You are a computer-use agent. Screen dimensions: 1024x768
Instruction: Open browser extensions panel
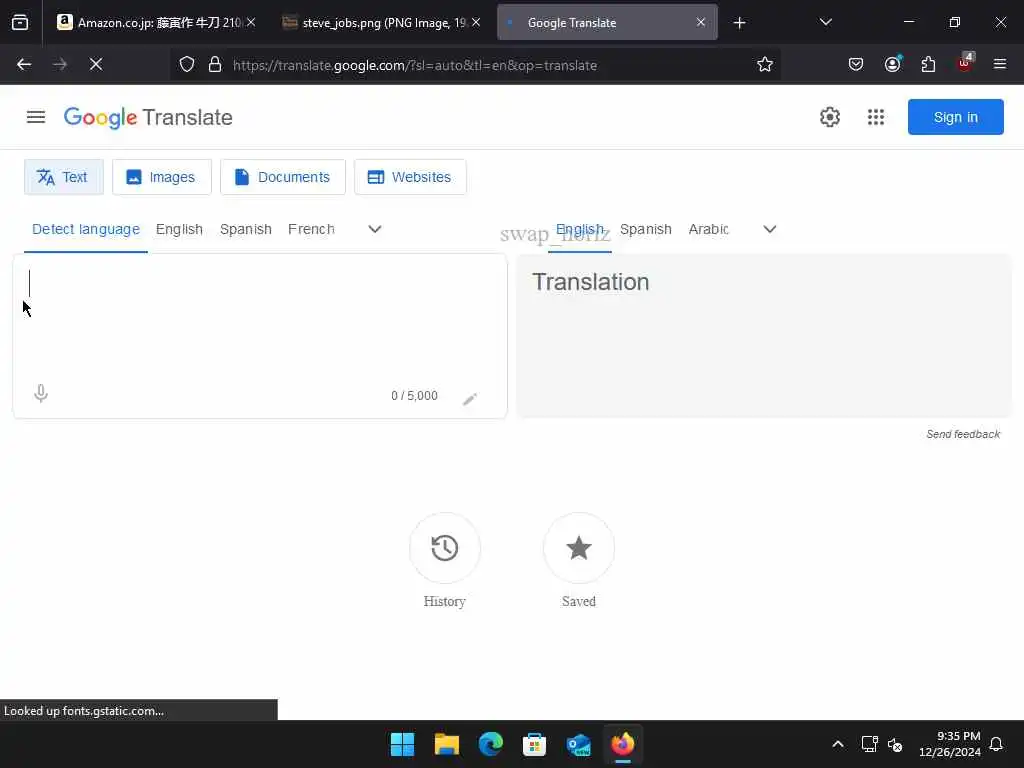[x=928, y=64]
